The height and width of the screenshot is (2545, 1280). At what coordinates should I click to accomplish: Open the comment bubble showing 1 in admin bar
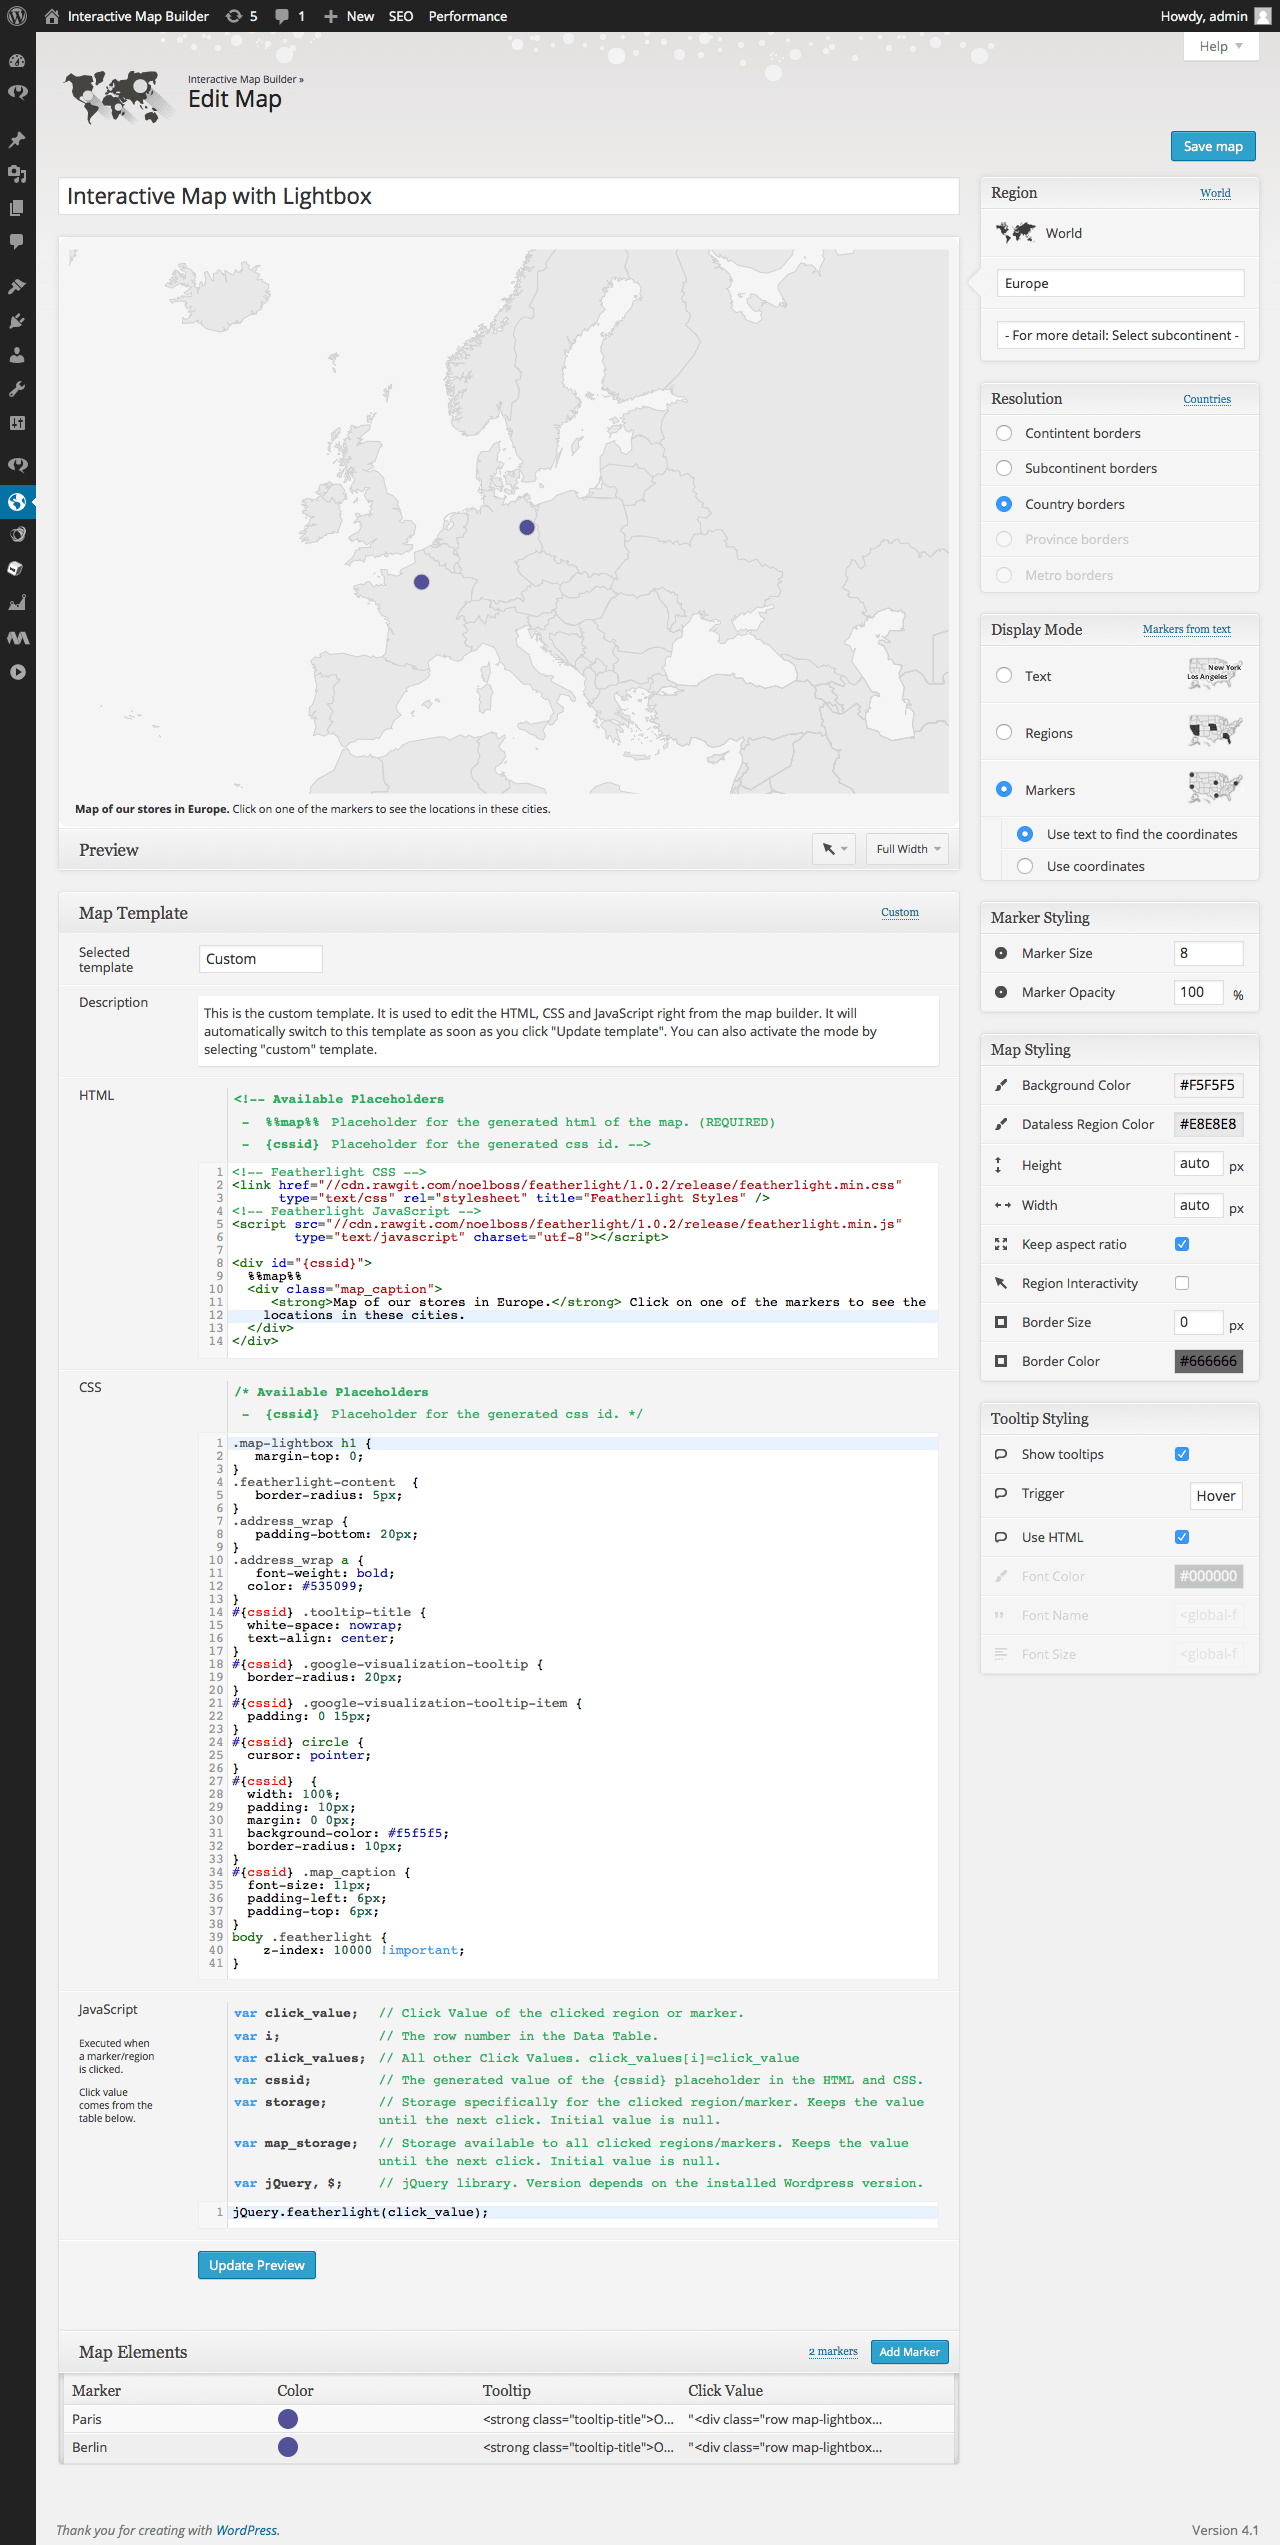290,16
